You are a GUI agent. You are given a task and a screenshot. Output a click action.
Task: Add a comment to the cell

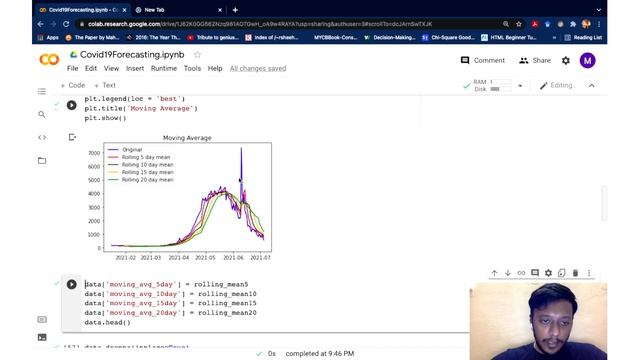coord(535,273)
